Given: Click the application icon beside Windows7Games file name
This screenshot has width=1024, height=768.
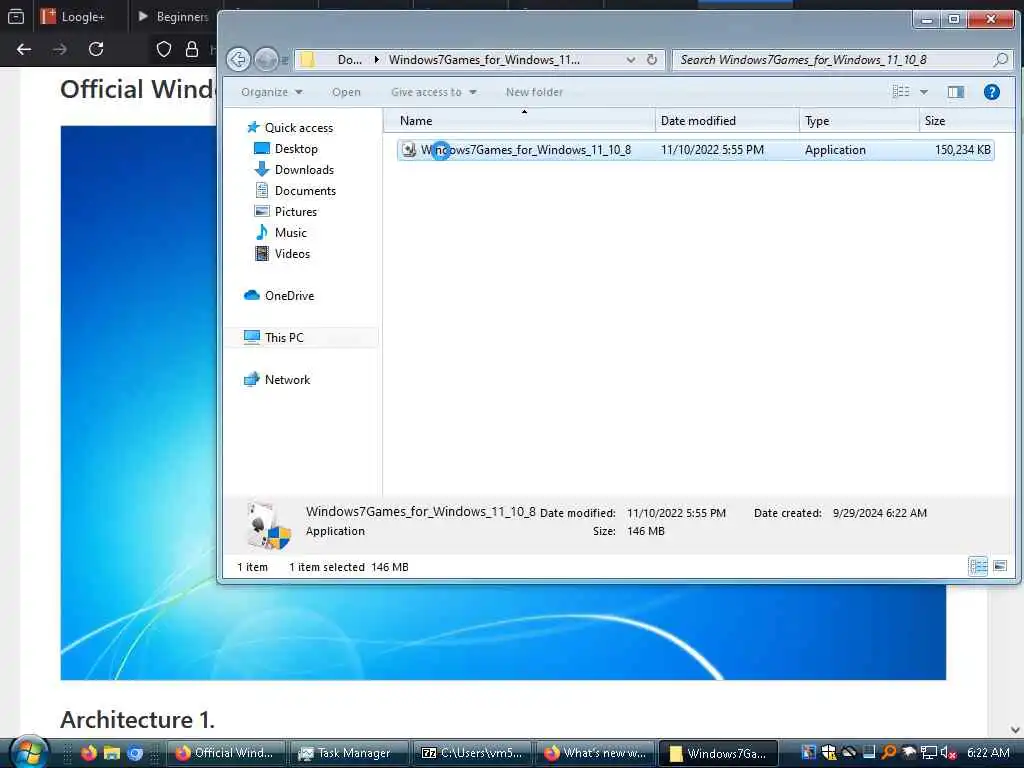Looking at the screenshot, I should 409,150.
